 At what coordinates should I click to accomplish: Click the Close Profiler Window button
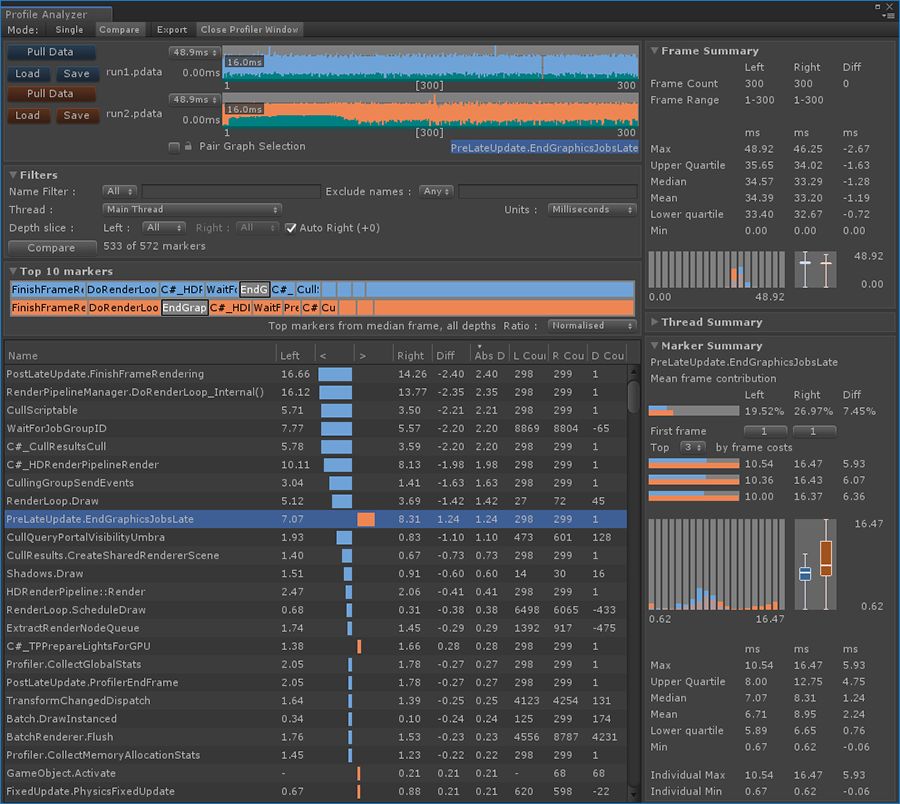[x=252, y=29]
